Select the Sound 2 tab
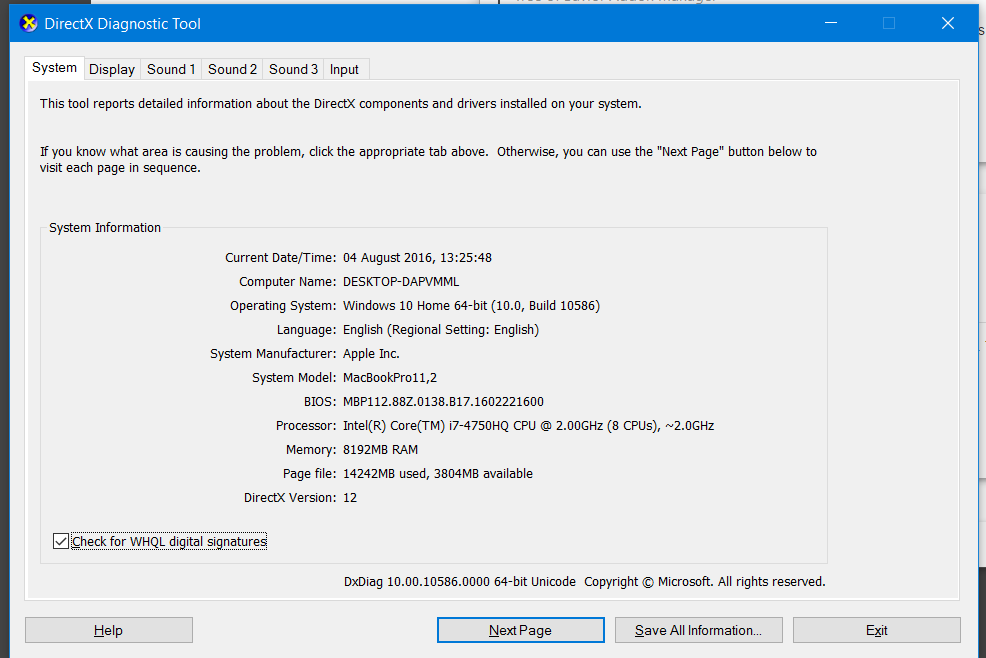The width and height of the screenshot is (986, 658). pos(232,69)
